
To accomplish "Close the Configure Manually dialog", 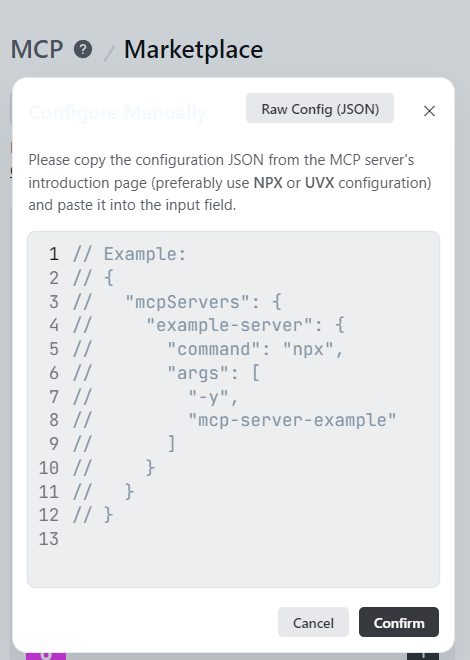I will click(x=429, y=111).
